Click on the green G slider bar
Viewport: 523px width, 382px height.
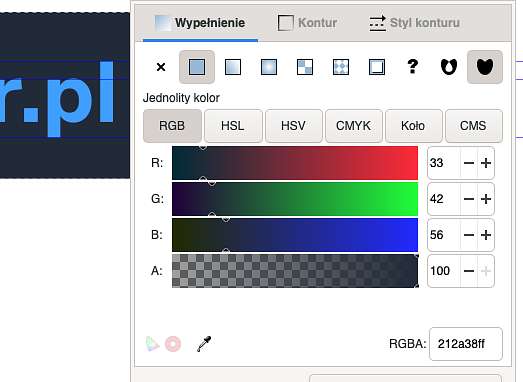click(x=295, y=199)
